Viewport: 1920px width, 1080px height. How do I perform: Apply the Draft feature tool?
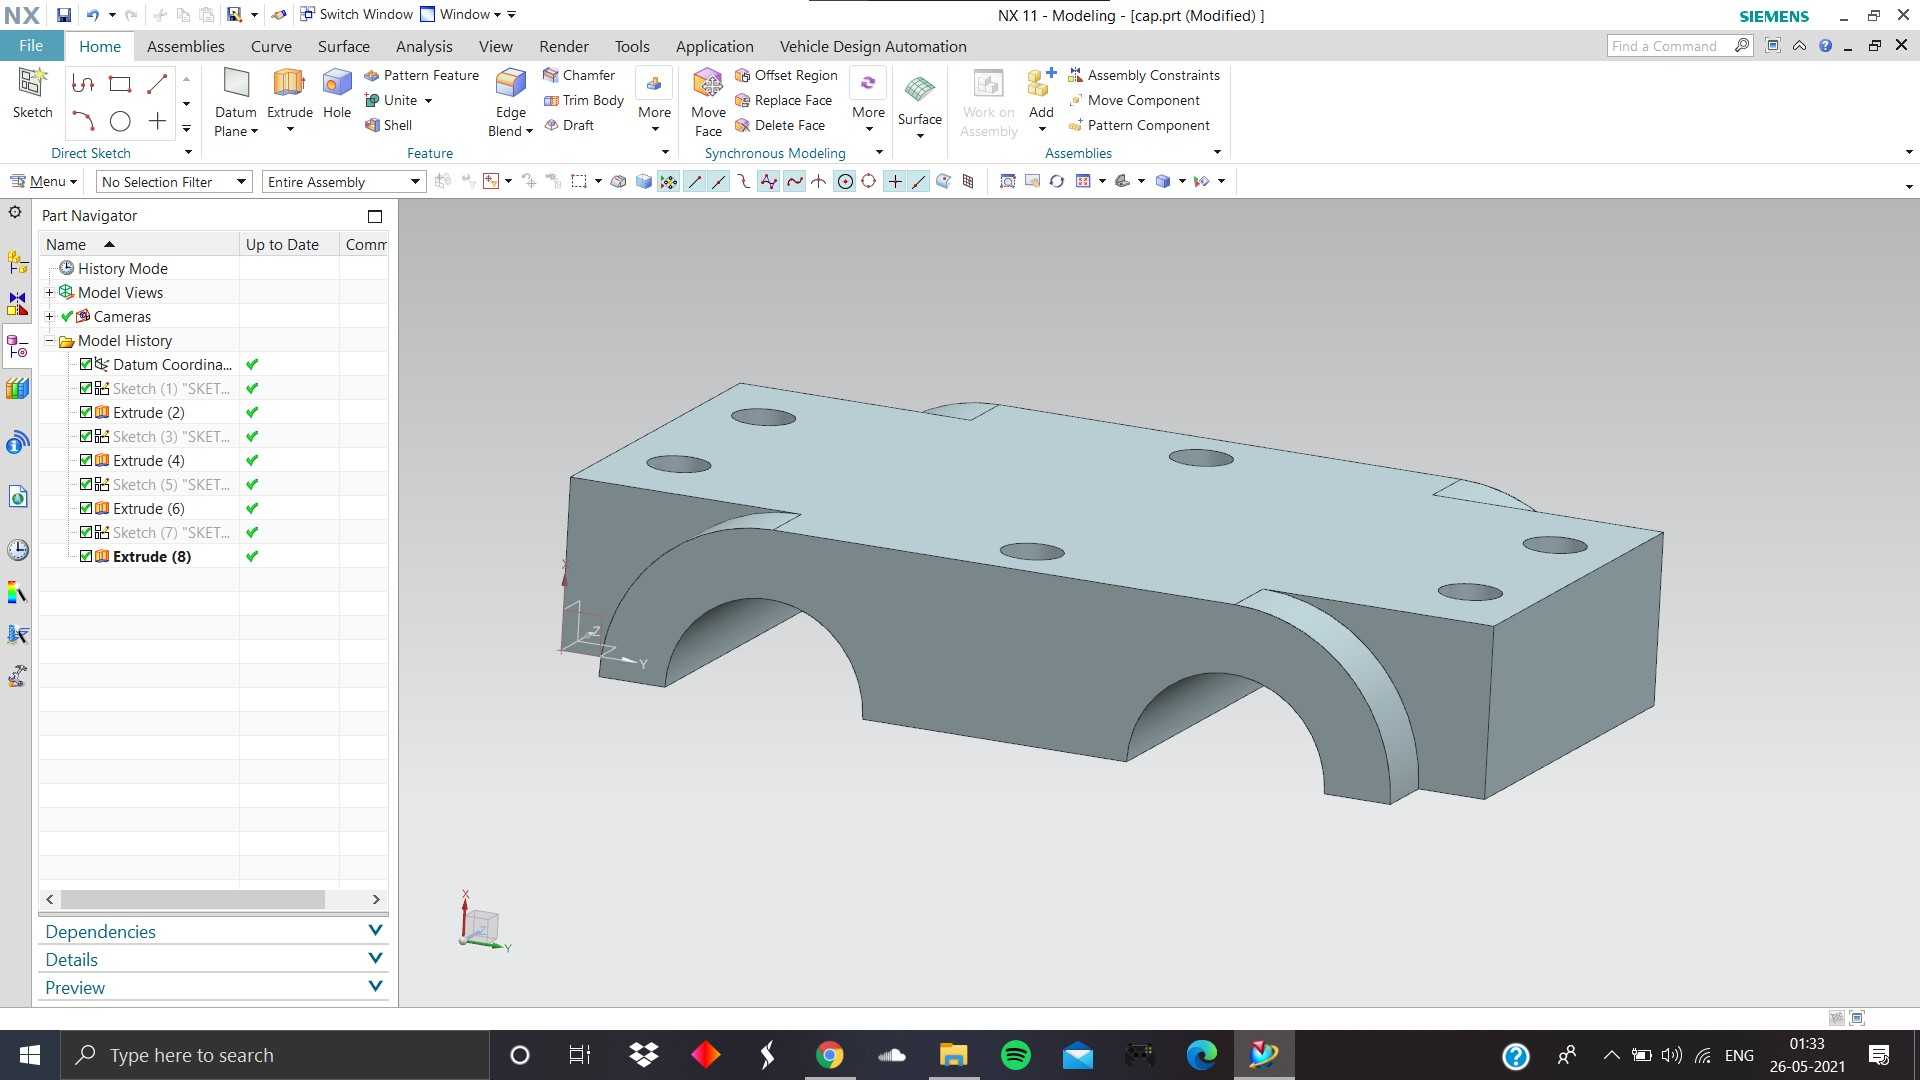coord(569,125)
